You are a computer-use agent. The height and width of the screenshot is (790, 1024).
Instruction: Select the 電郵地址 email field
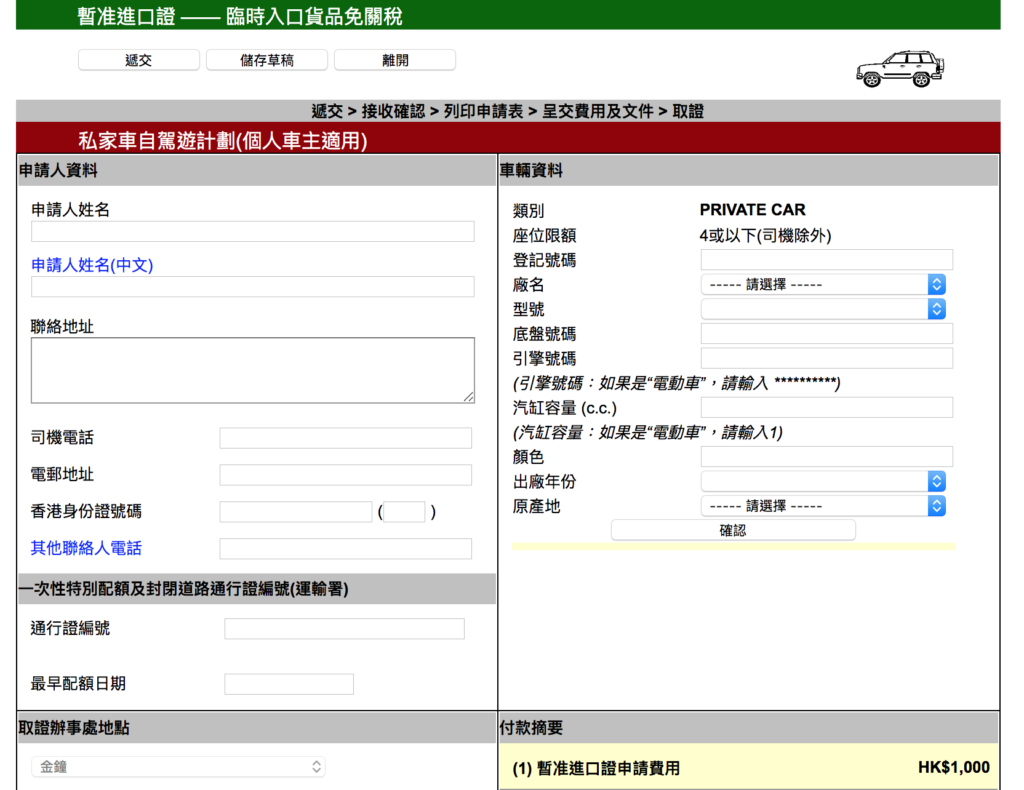click(x=345, y=475)
